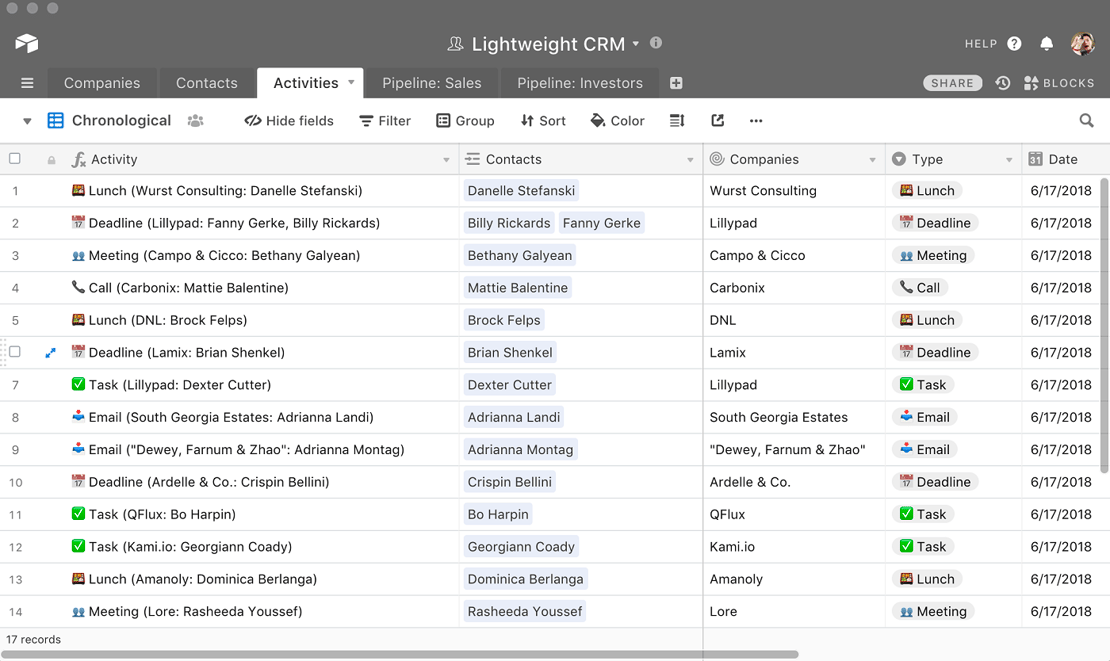1110x661 pixels.
Task: Expand the Lamix Deadline record
Action: pyautogui.click(x=50, y=352)
